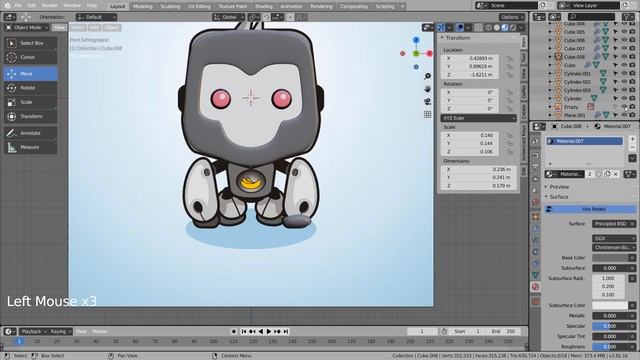Open the Object Mode dropdown
This screenshot has width=640, height=360.
(27, 27)
